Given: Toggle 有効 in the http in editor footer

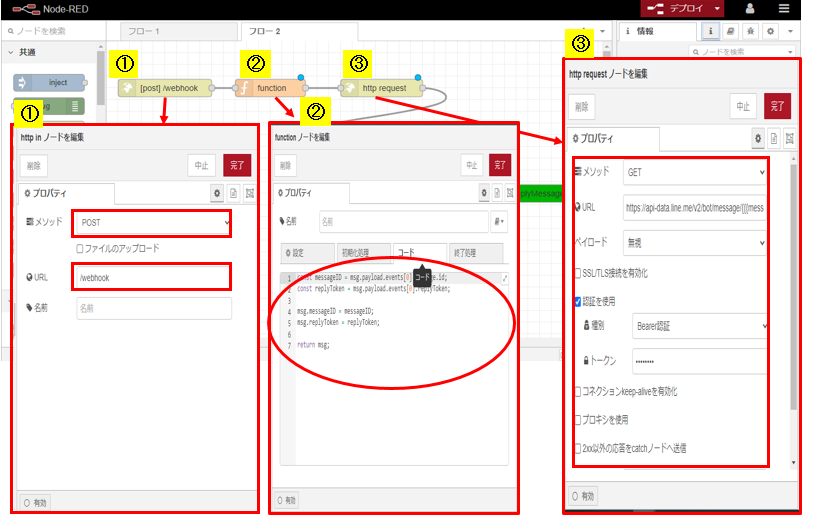Looking at the screenshot, I should [x=35, y=503].
